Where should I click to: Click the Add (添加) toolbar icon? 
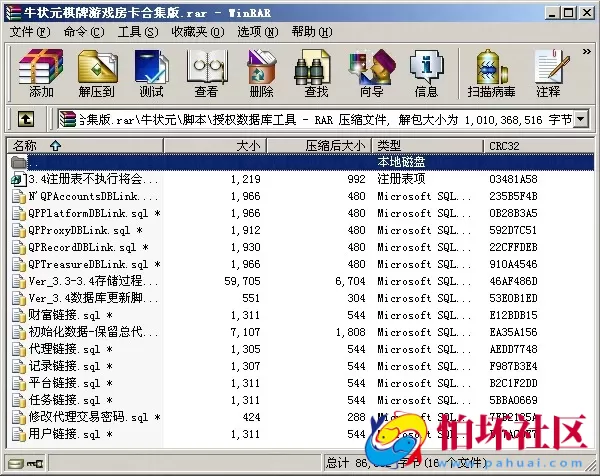[x=41, y=73]
